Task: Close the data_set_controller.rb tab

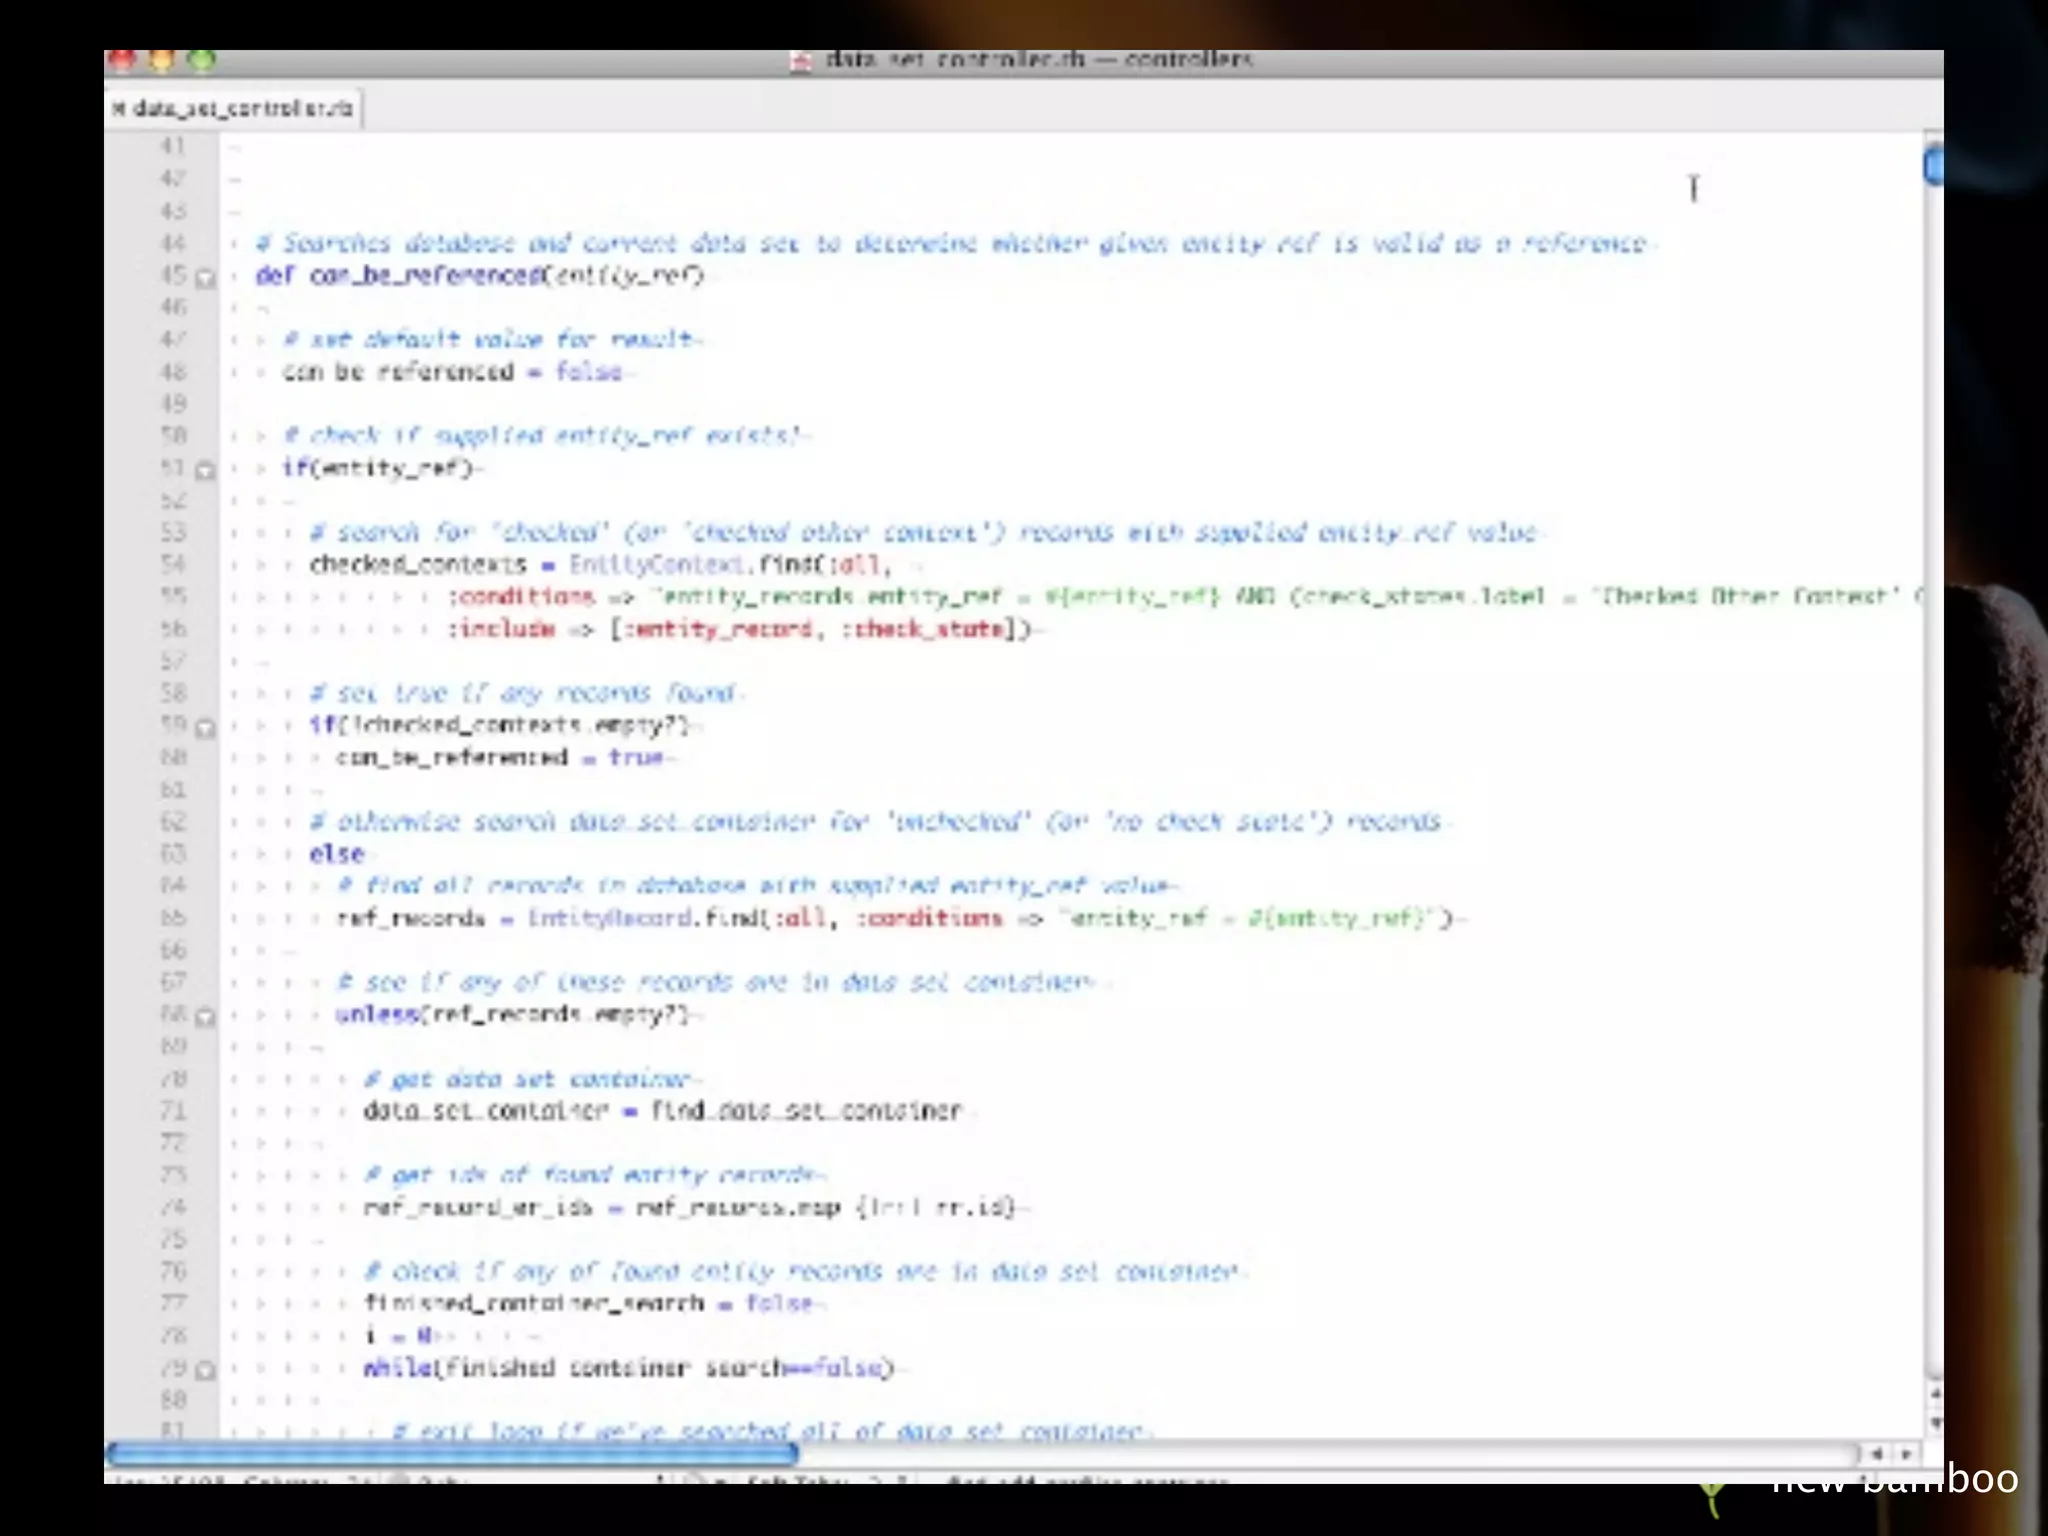Action: [118, 108]
